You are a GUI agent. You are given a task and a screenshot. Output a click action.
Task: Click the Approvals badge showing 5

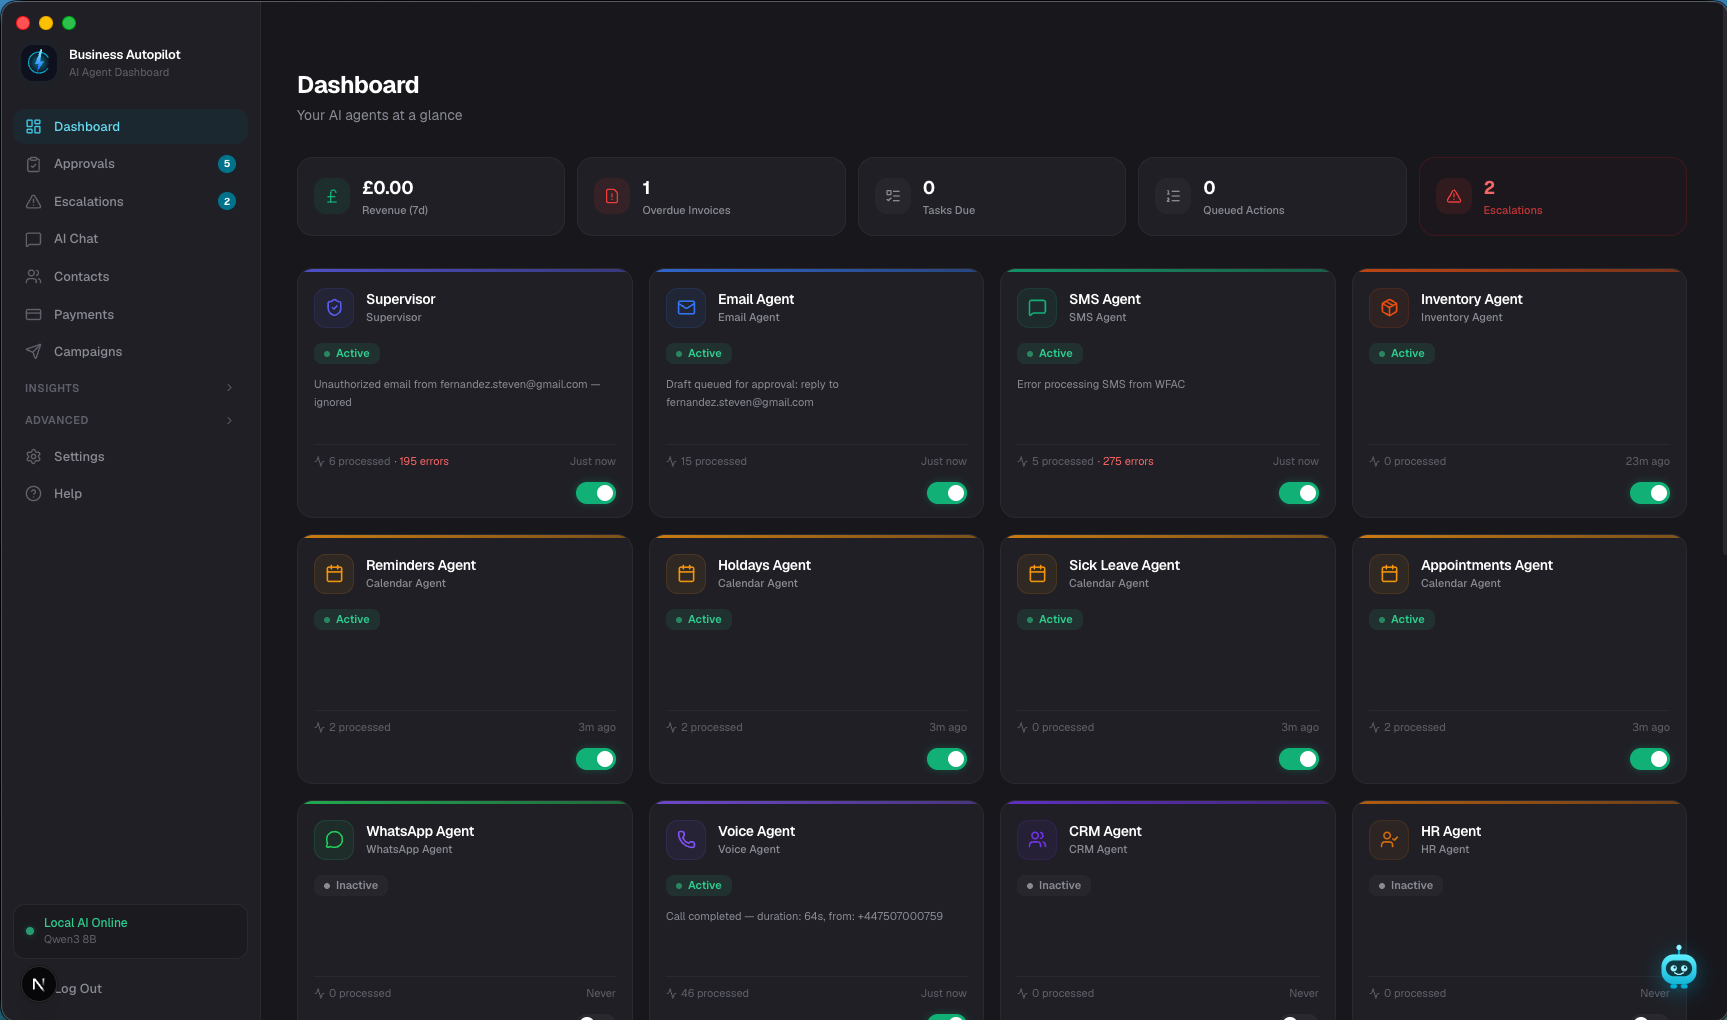pyautogui.click(x=227, y=164)
